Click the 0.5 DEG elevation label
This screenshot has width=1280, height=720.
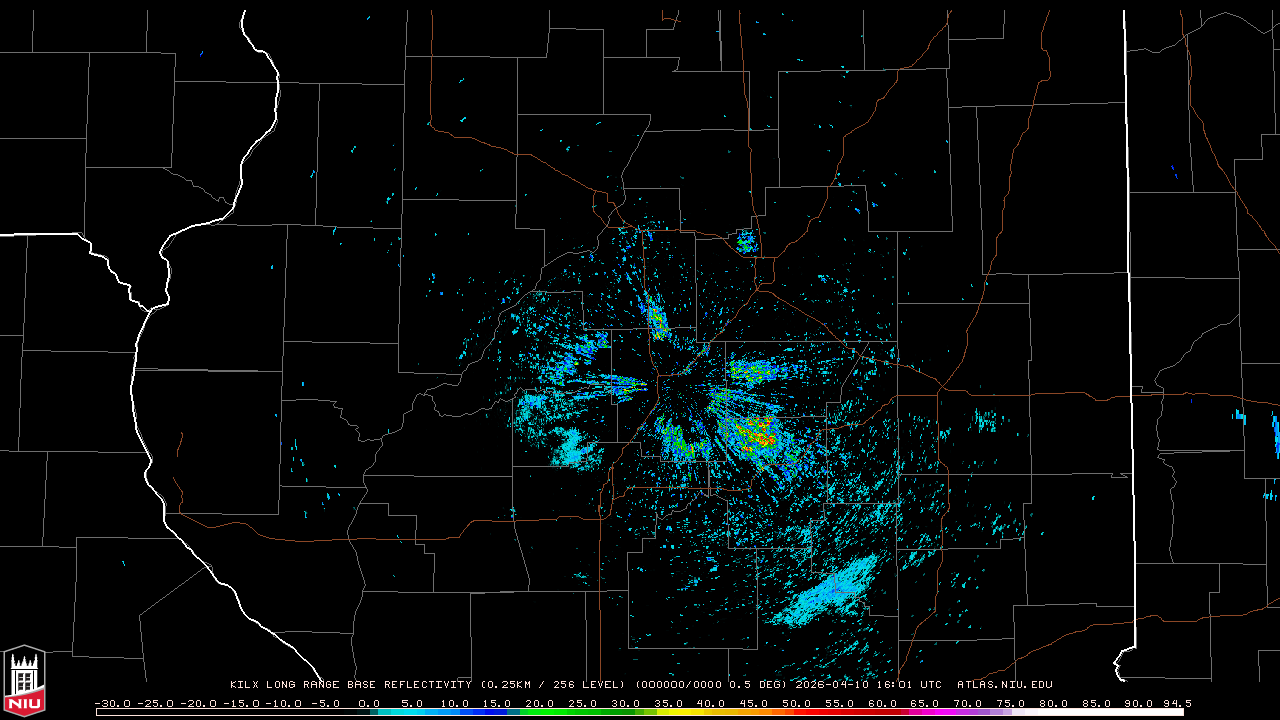tap(758, 685)
